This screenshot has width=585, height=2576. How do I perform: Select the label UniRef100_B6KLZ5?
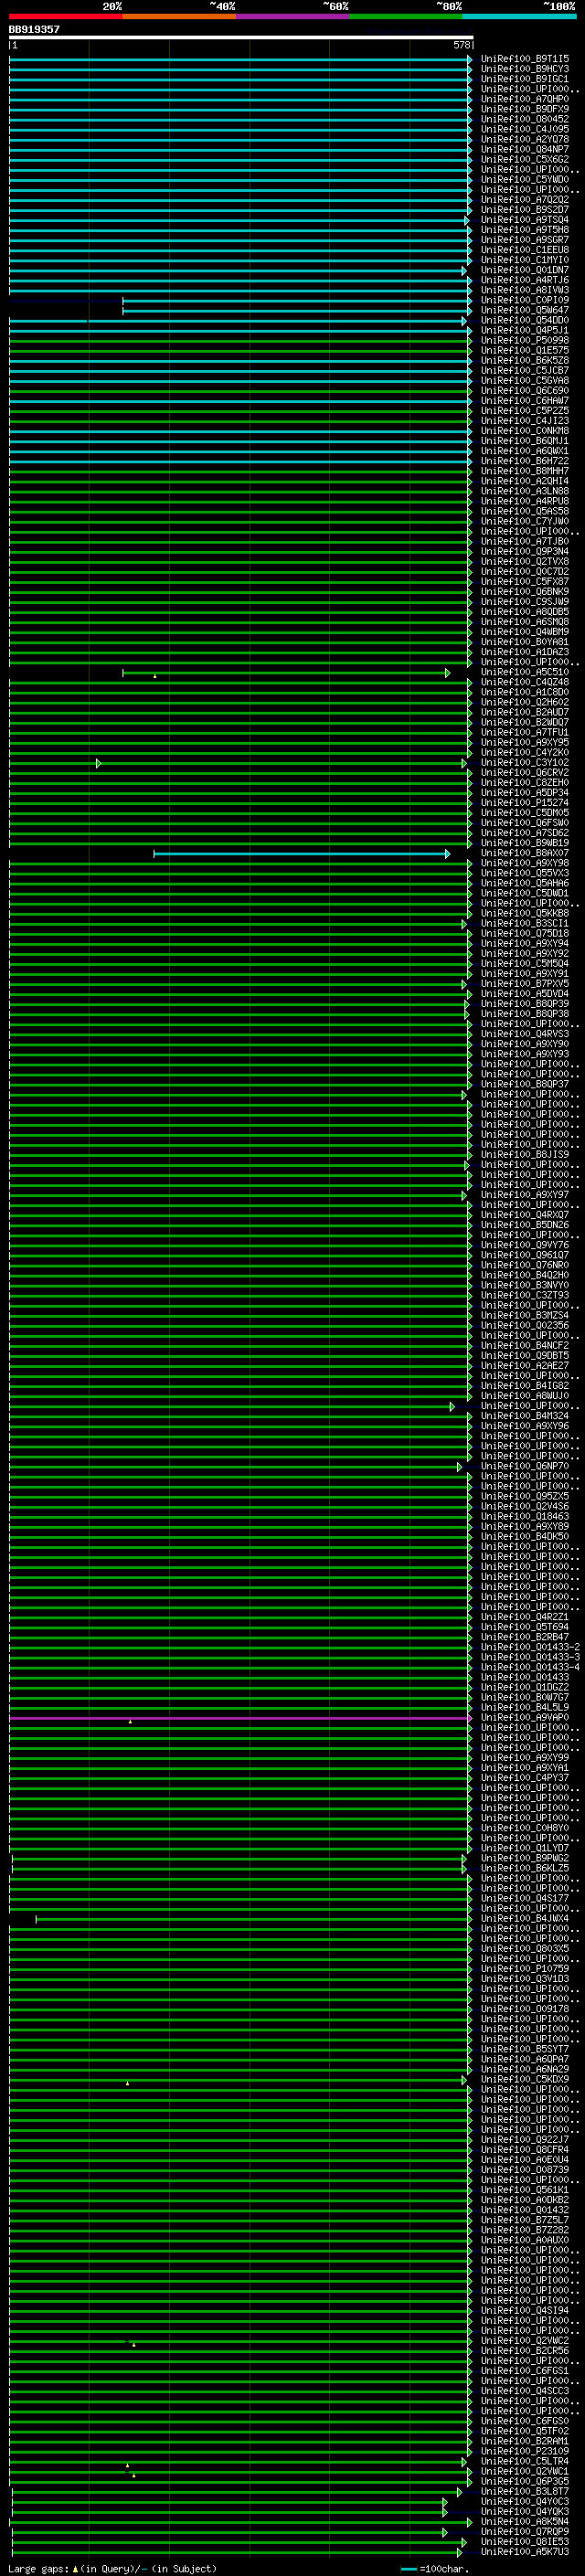point(524,1868)
